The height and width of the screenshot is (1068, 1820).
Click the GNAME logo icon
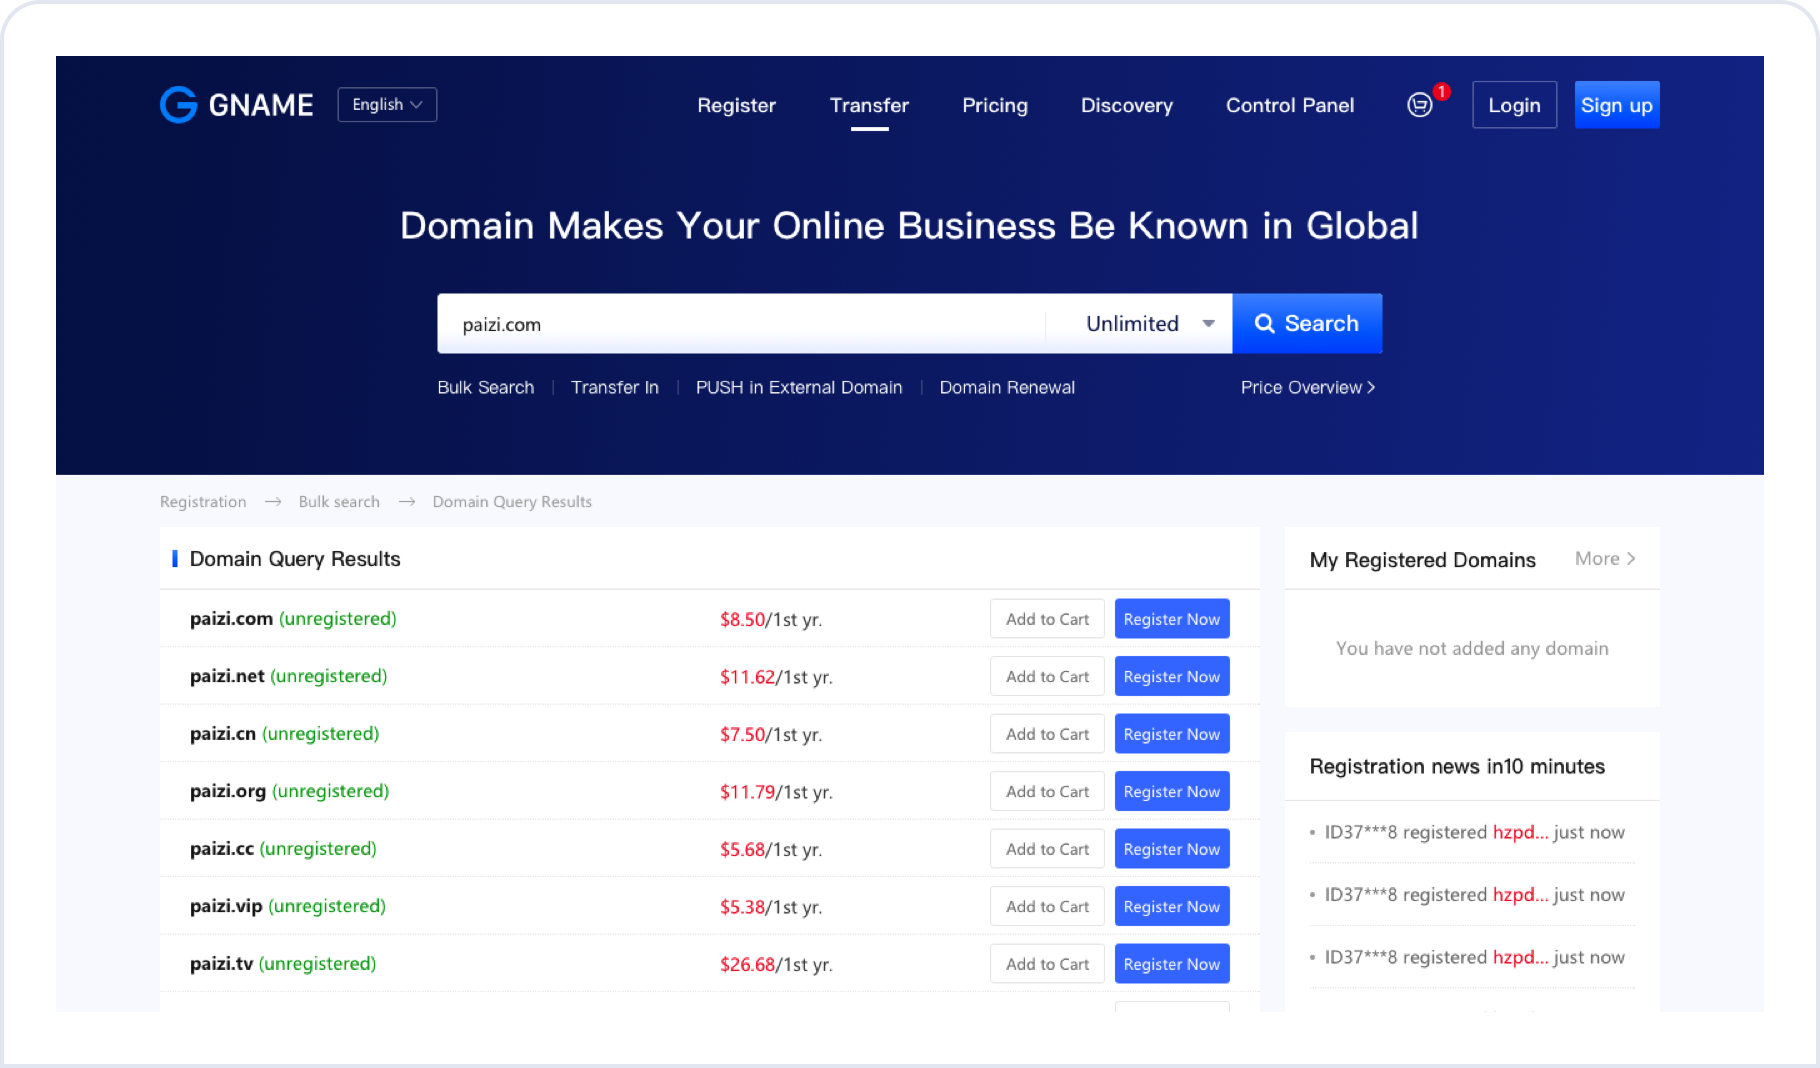(179, 105)
